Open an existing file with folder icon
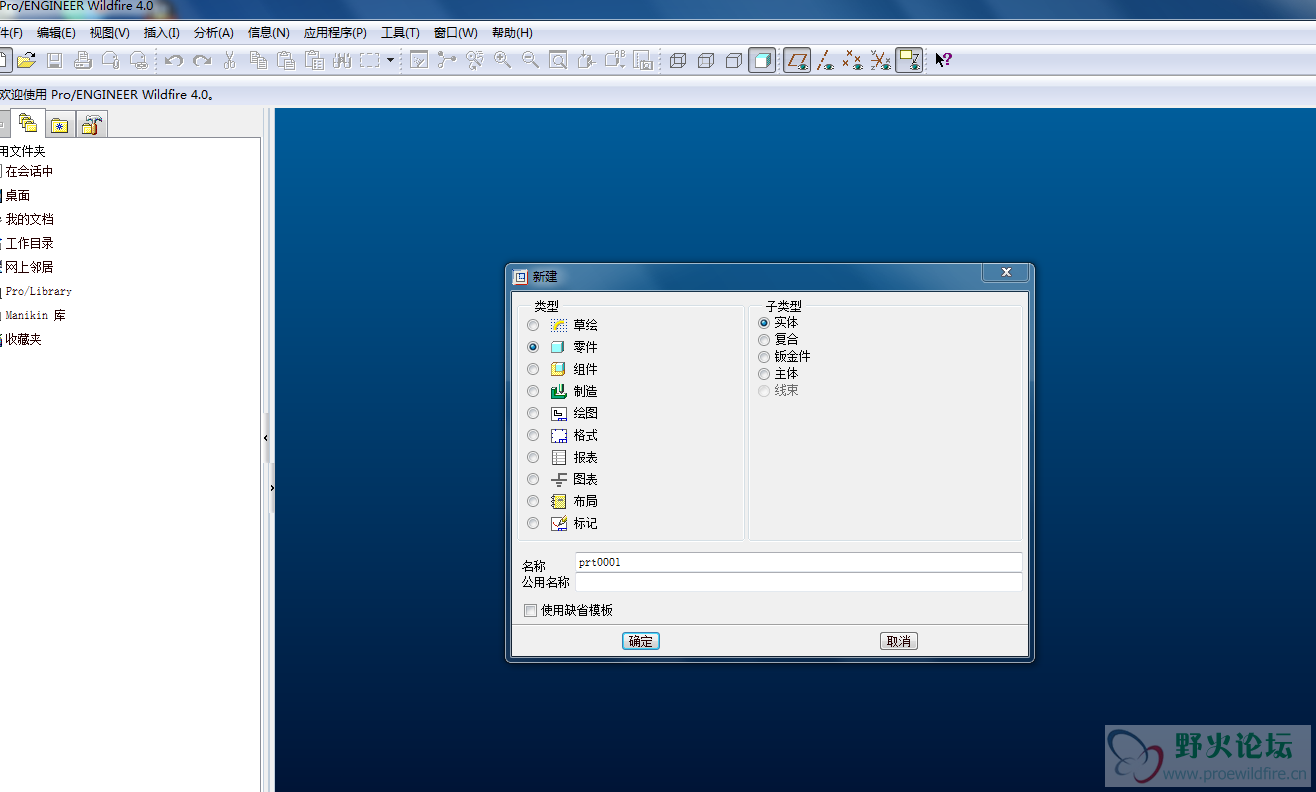 tap(26, 60)
